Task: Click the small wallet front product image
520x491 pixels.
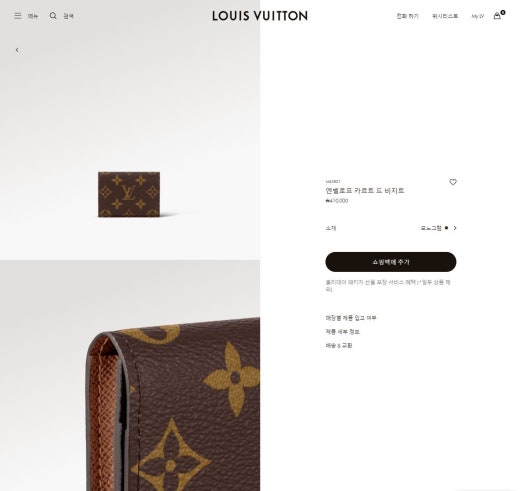Action: coord(129,195)
